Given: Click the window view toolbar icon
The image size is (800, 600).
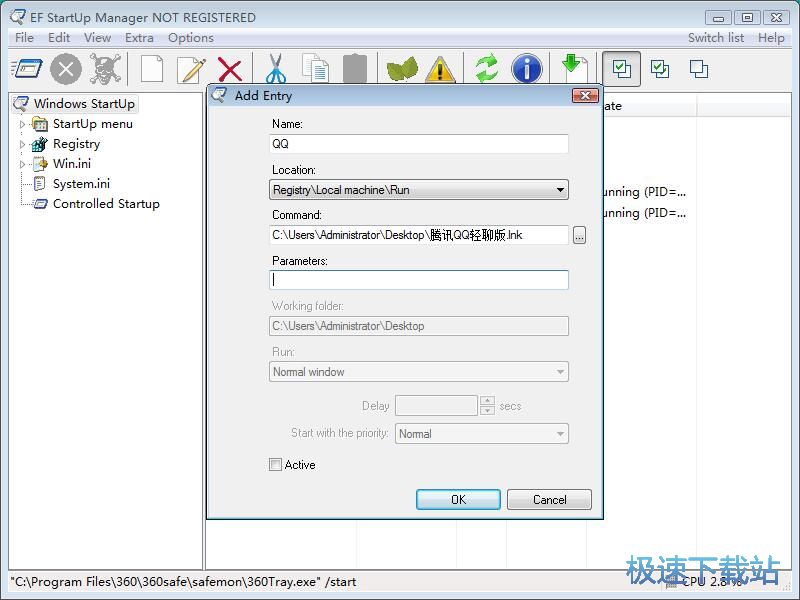Looking at the screenshot, I should (x=27, y=68).
